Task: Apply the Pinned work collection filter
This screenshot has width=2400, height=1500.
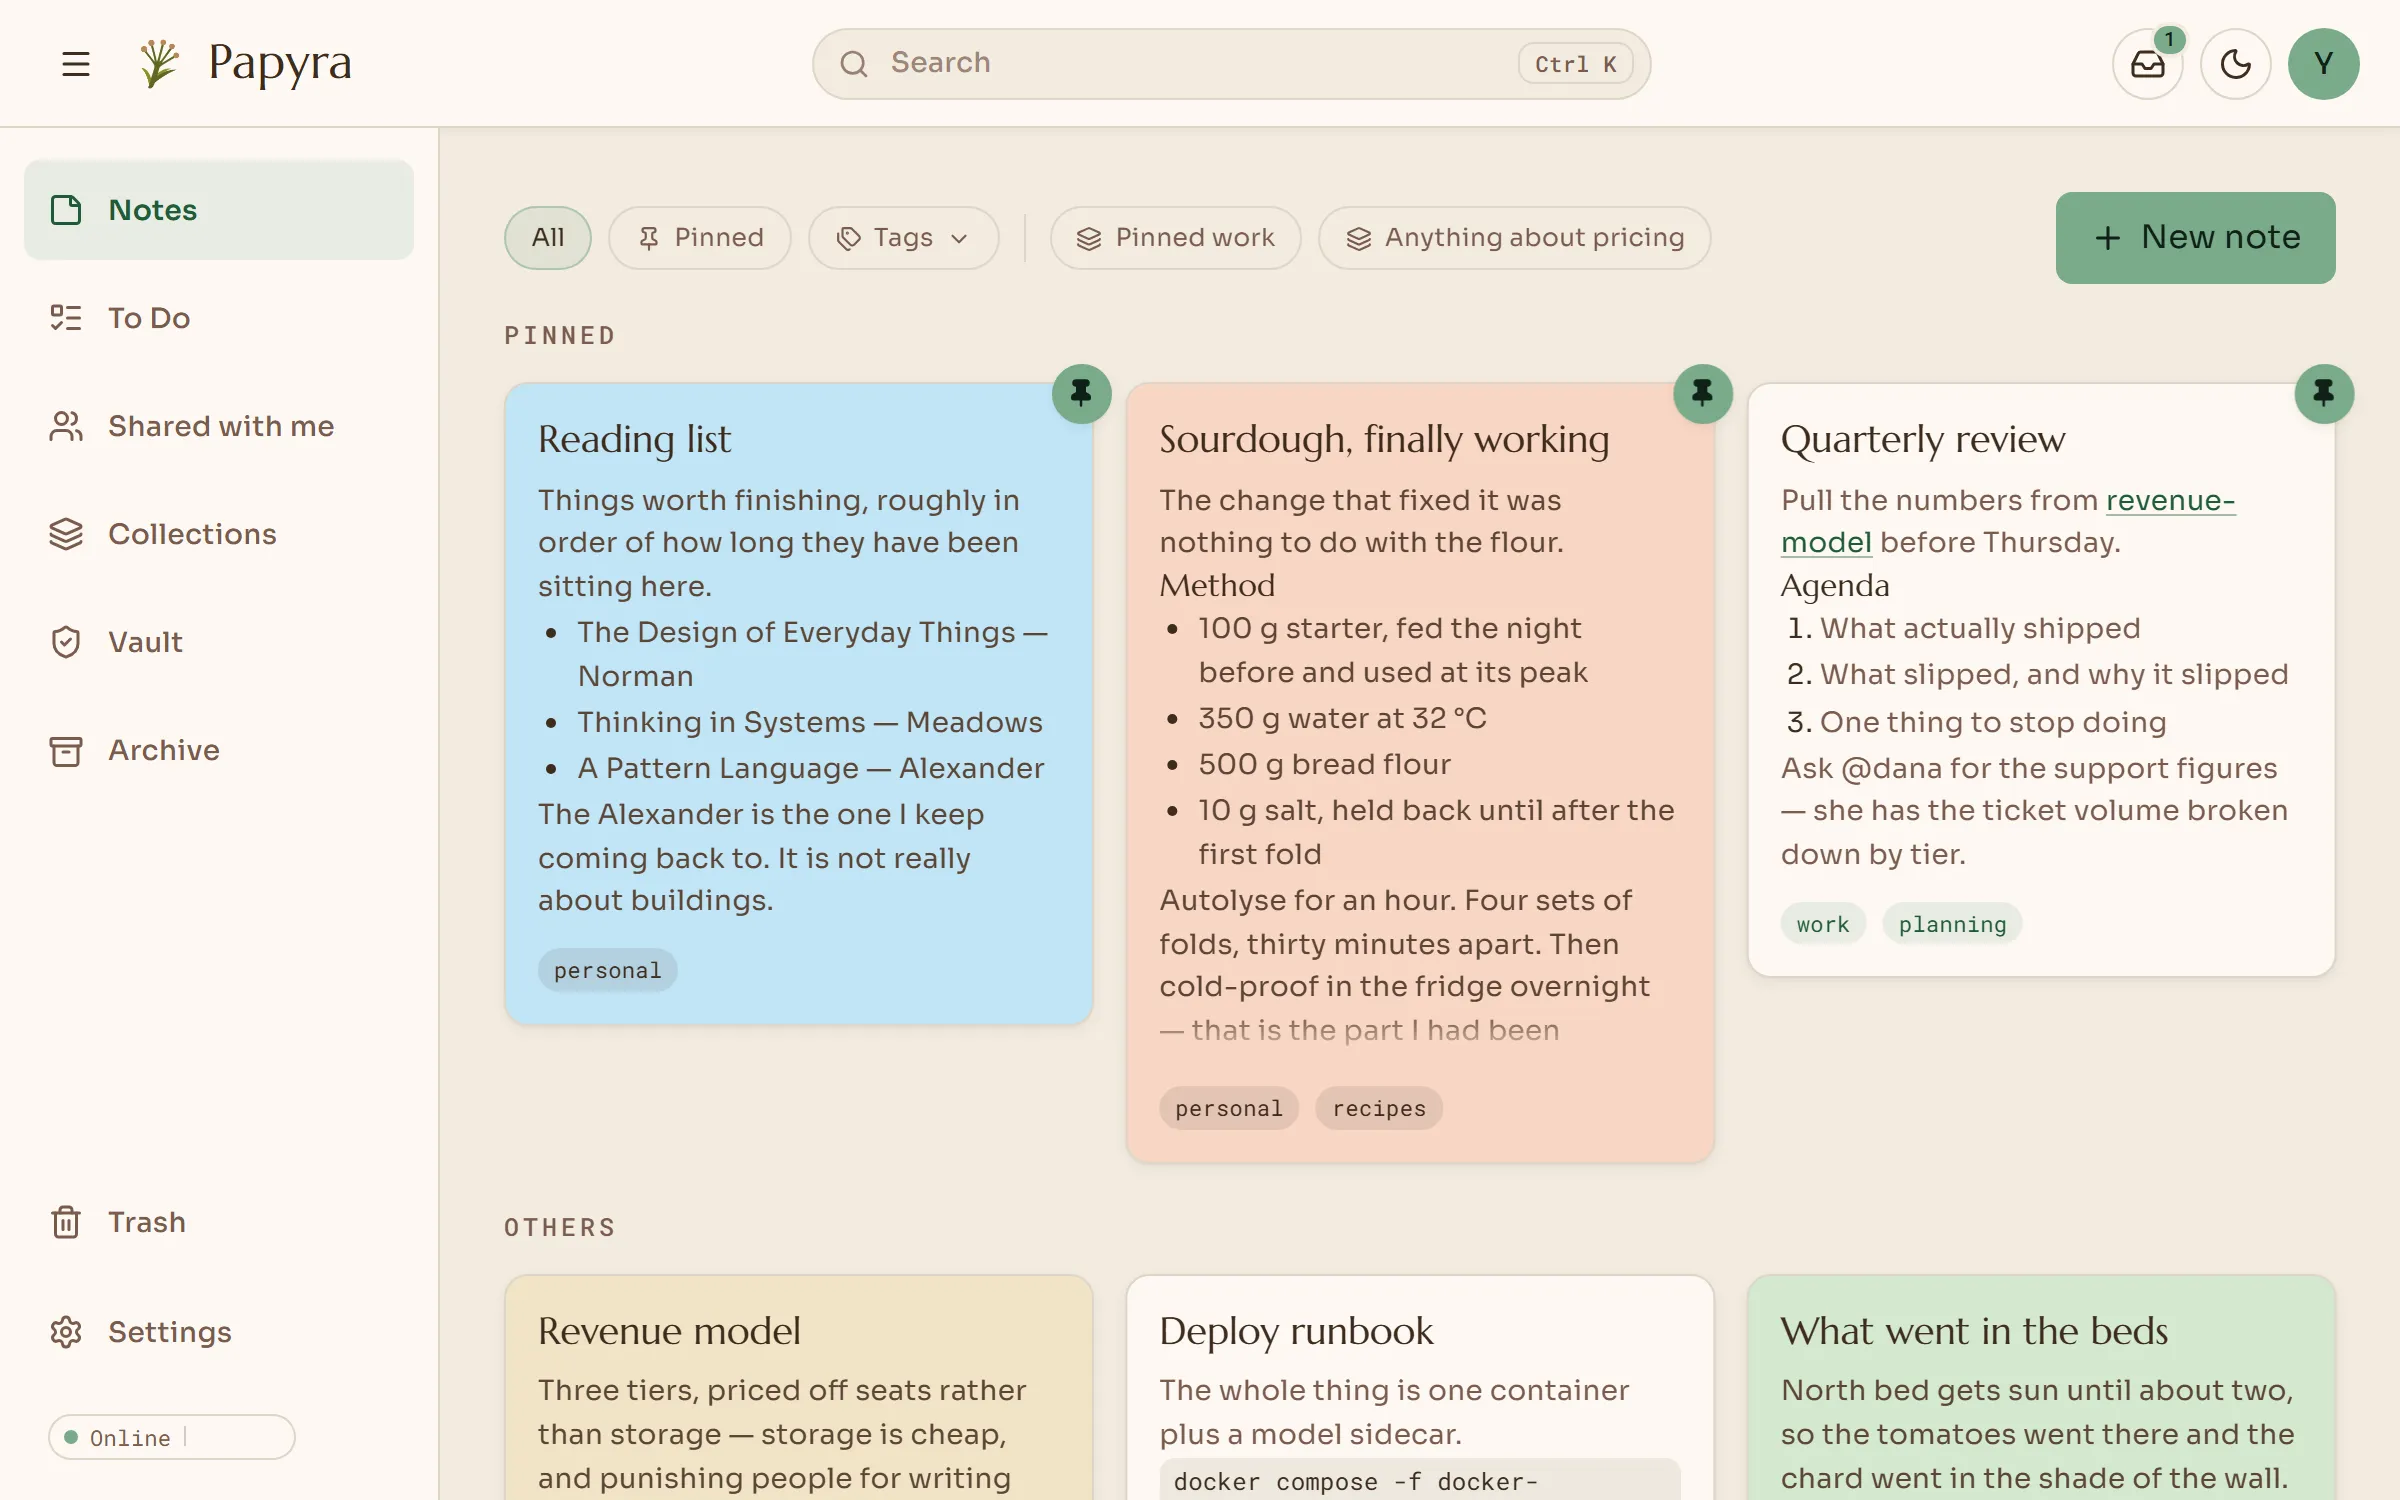Action: click(1175, 238)
